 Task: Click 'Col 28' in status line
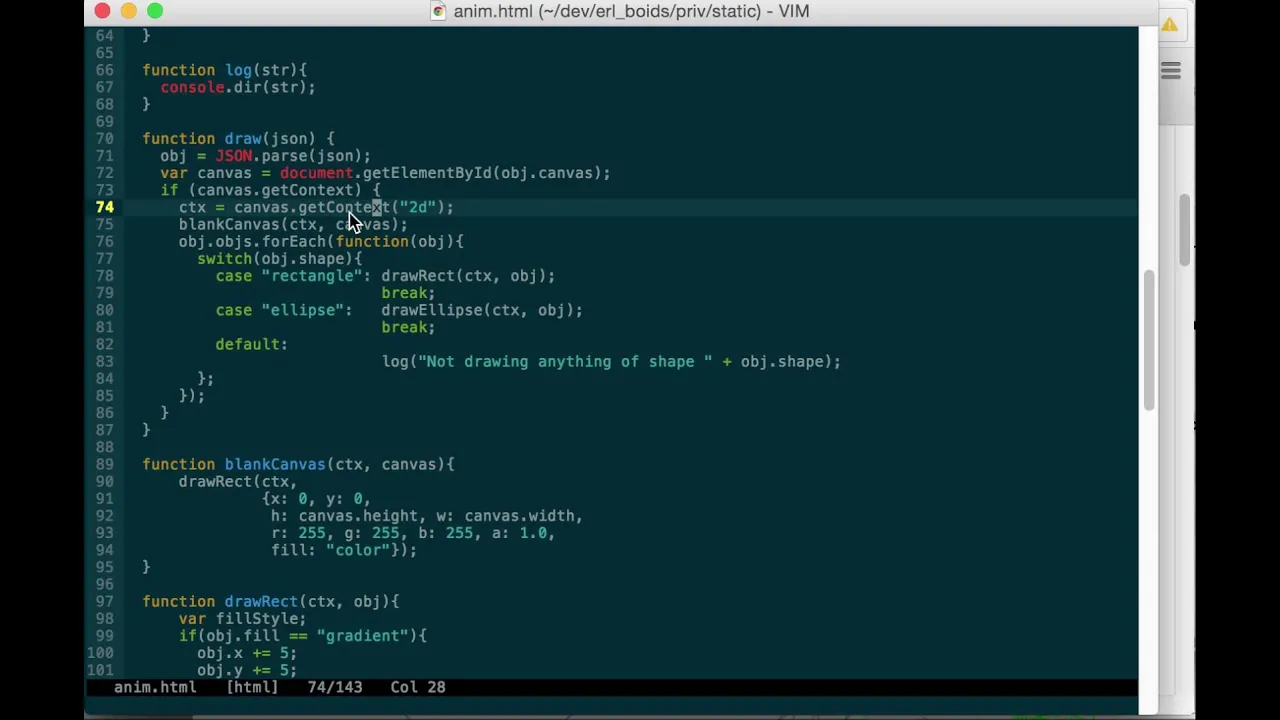coord(418,687)
